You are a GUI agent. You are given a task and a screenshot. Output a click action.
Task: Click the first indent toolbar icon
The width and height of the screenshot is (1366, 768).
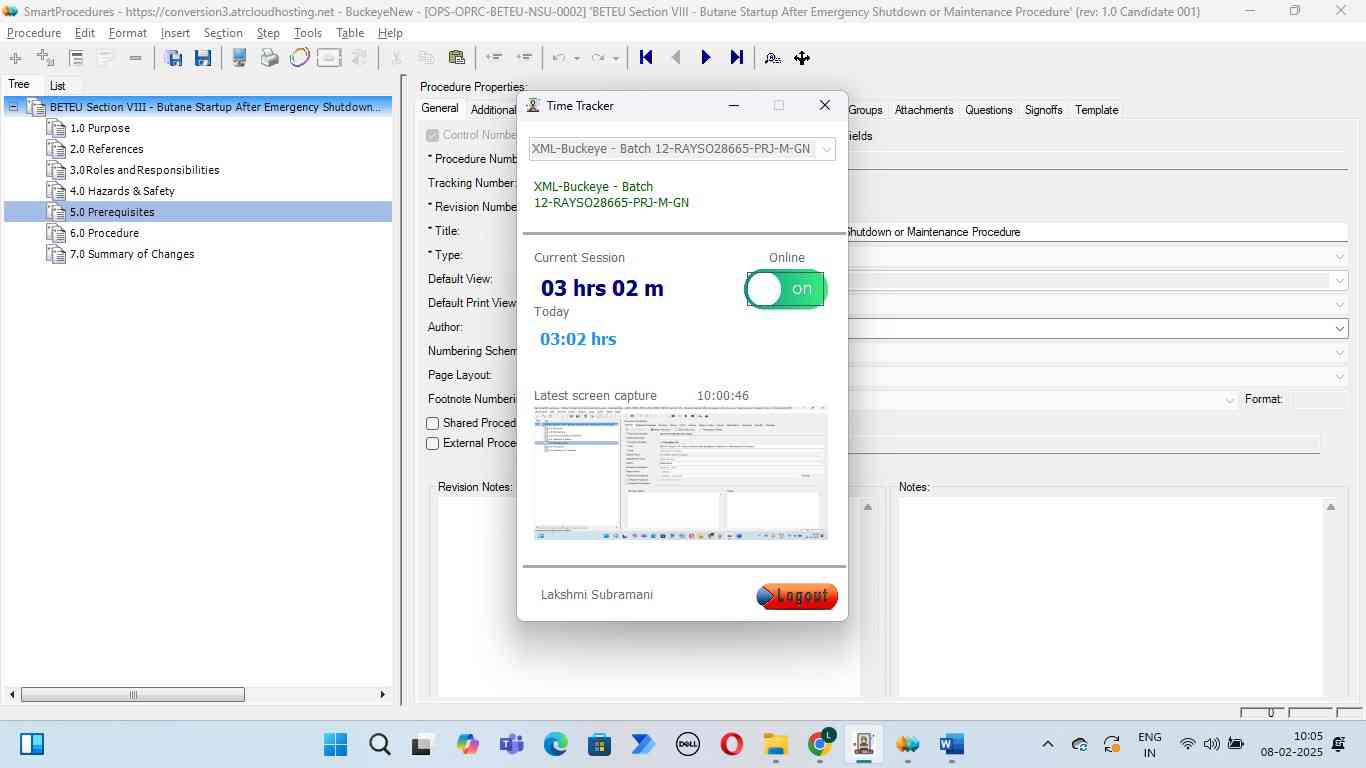coord(493,58)
